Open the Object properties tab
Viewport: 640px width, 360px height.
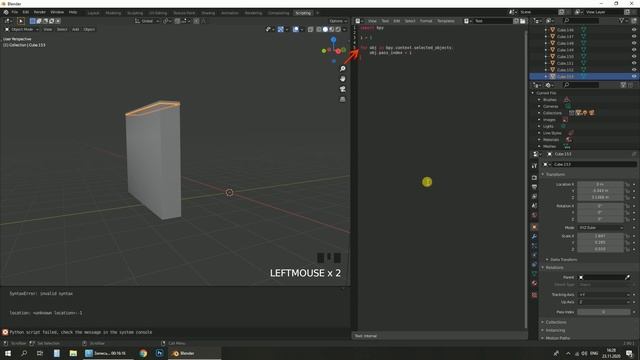click(534, 227)
